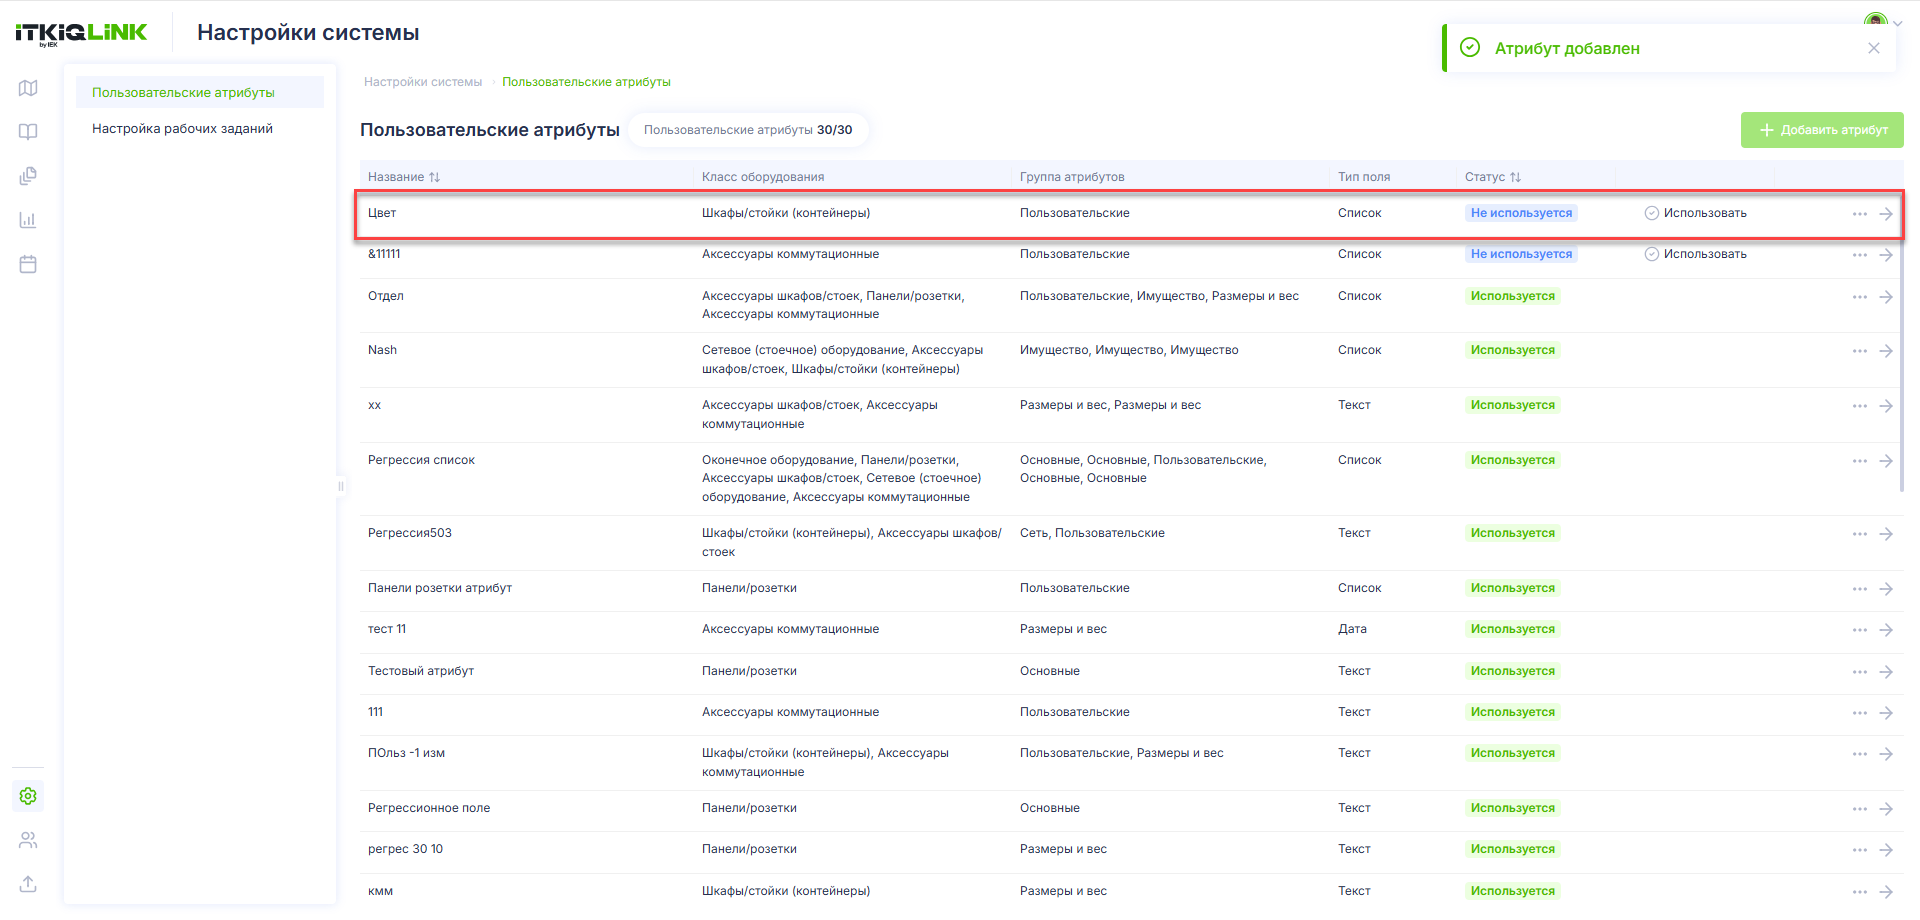
Task: Open arrow details for Цвет row
Action: [1886, 214]
